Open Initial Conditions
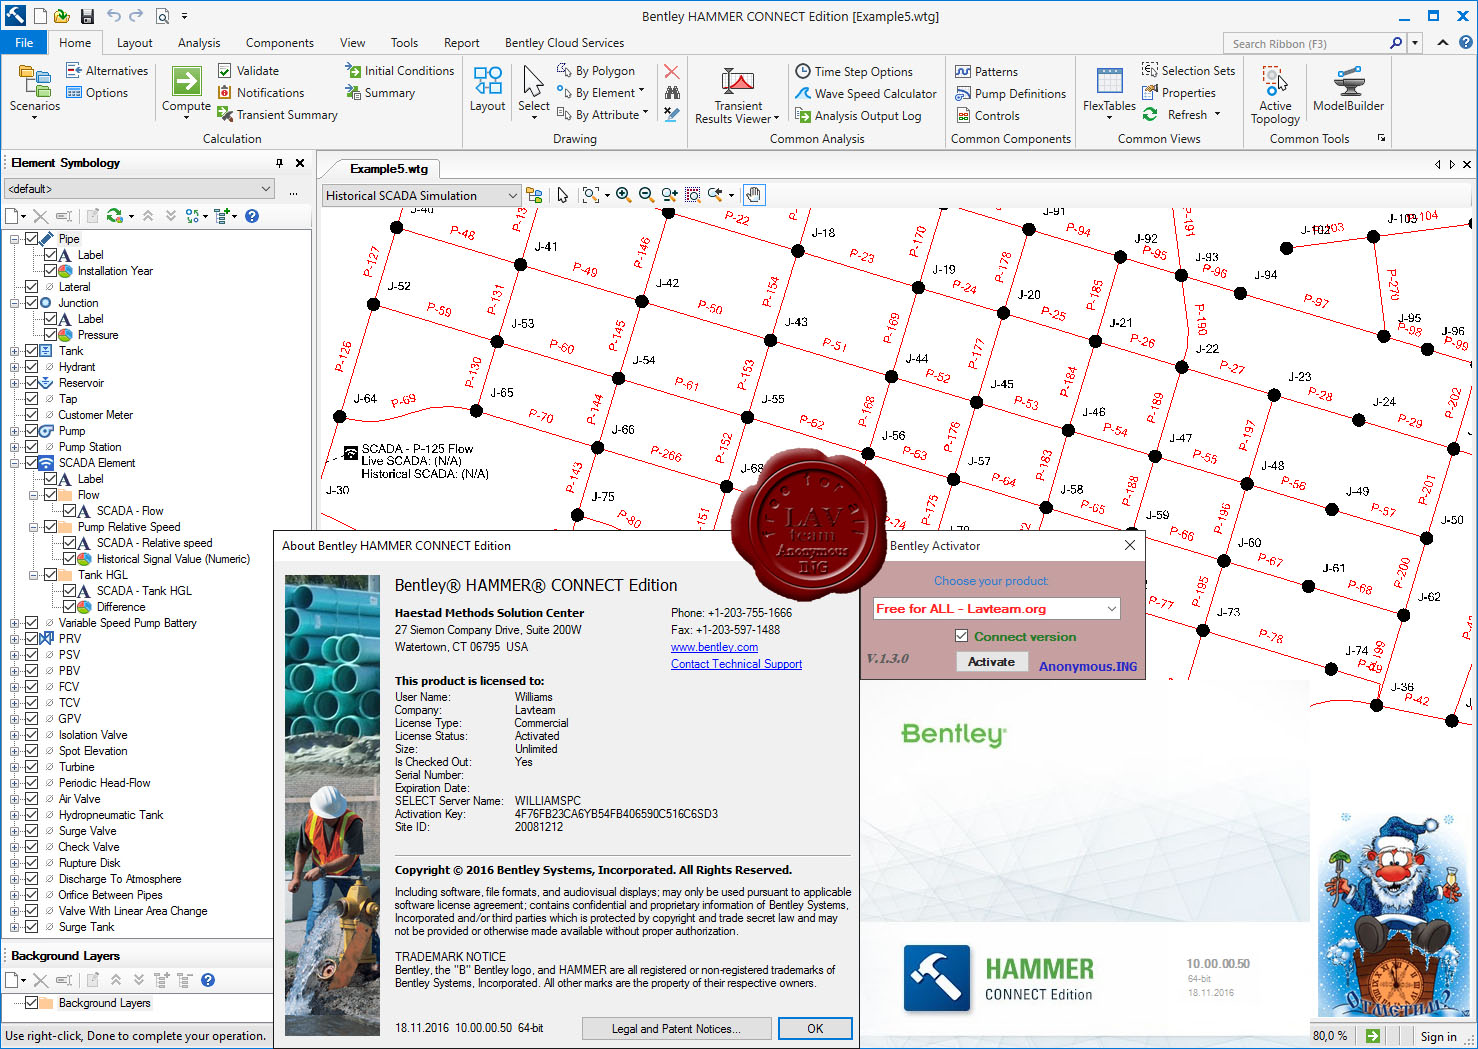The height and width of the screenshot is (1049, 1478). pos(399,71)
